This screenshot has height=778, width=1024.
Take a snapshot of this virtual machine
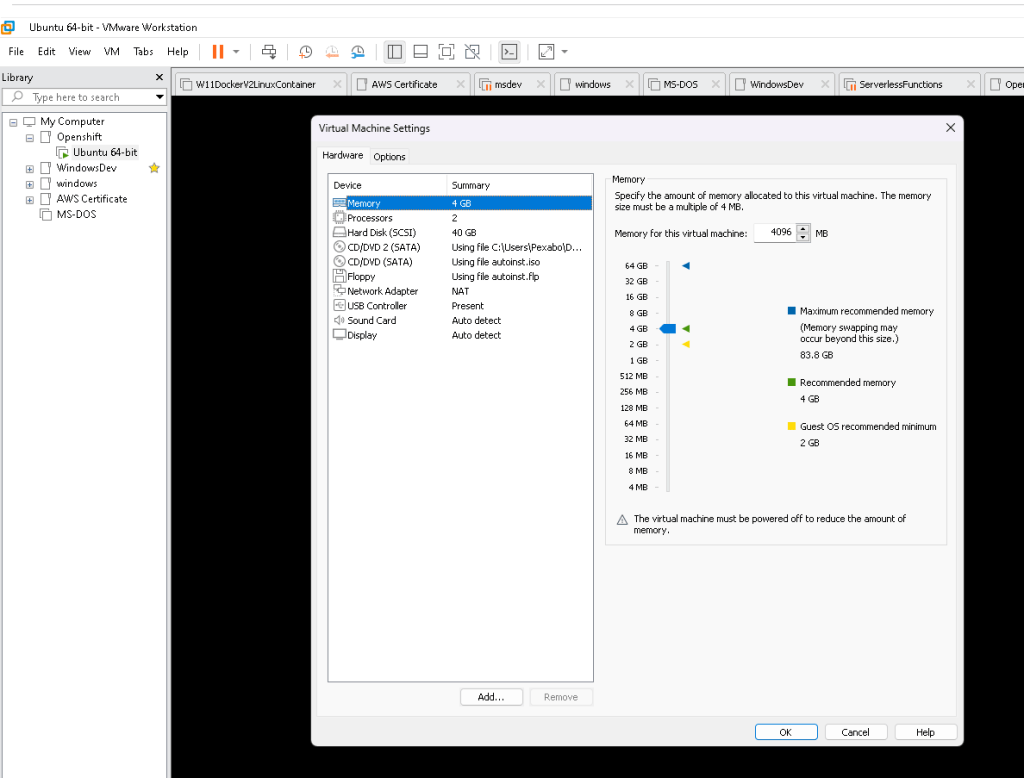click(x=305, y=52)
